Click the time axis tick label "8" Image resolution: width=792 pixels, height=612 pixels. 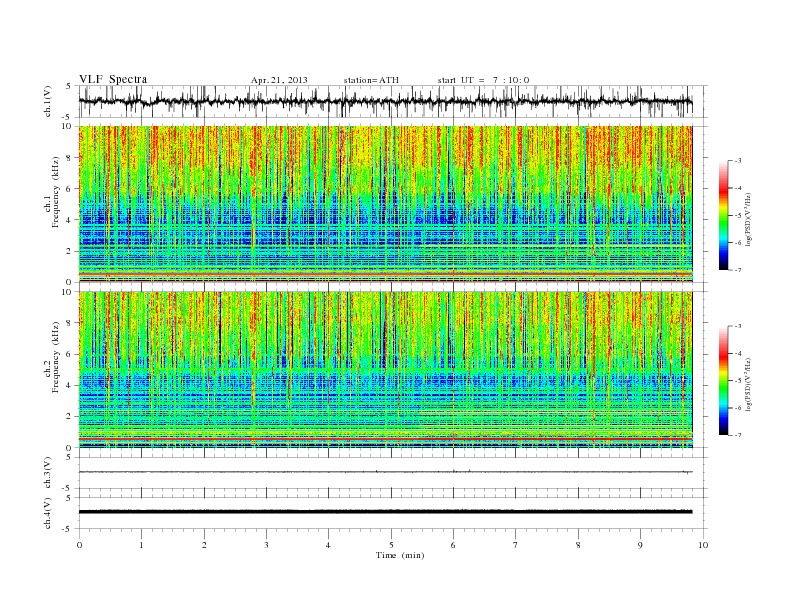tap(578, 545)
